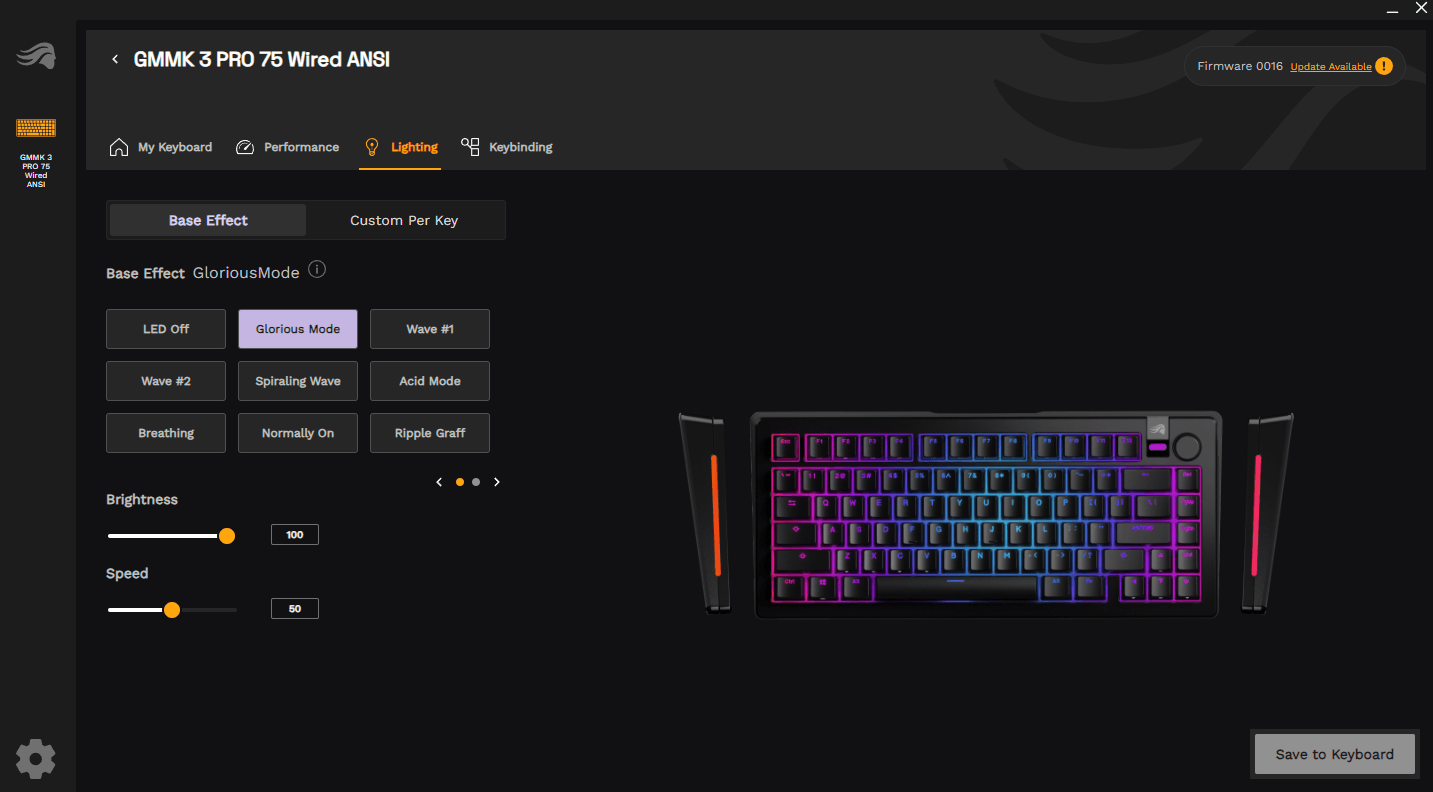This screenshot has height=792, width=1433.
Task: Click the Update Available link
Action: pyautogui.click(x=1331, y=67)
